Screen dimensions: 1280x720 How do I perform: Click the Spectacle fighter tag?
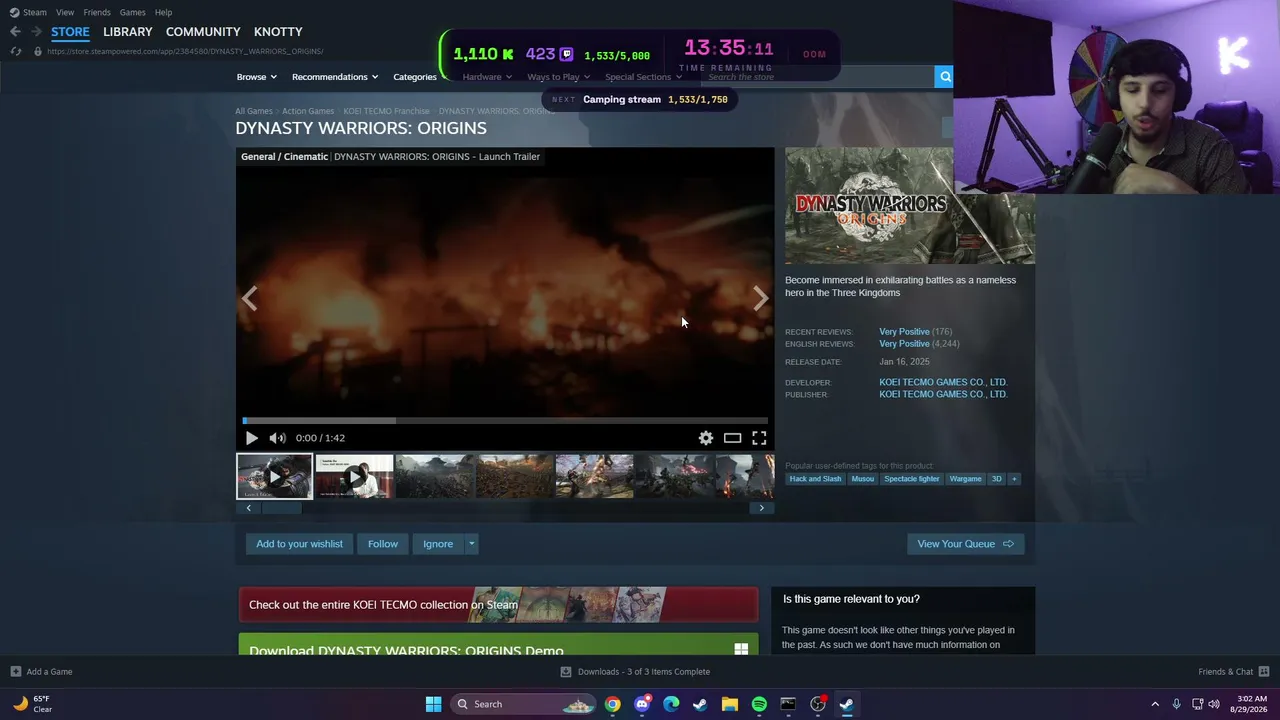[912, 479]
